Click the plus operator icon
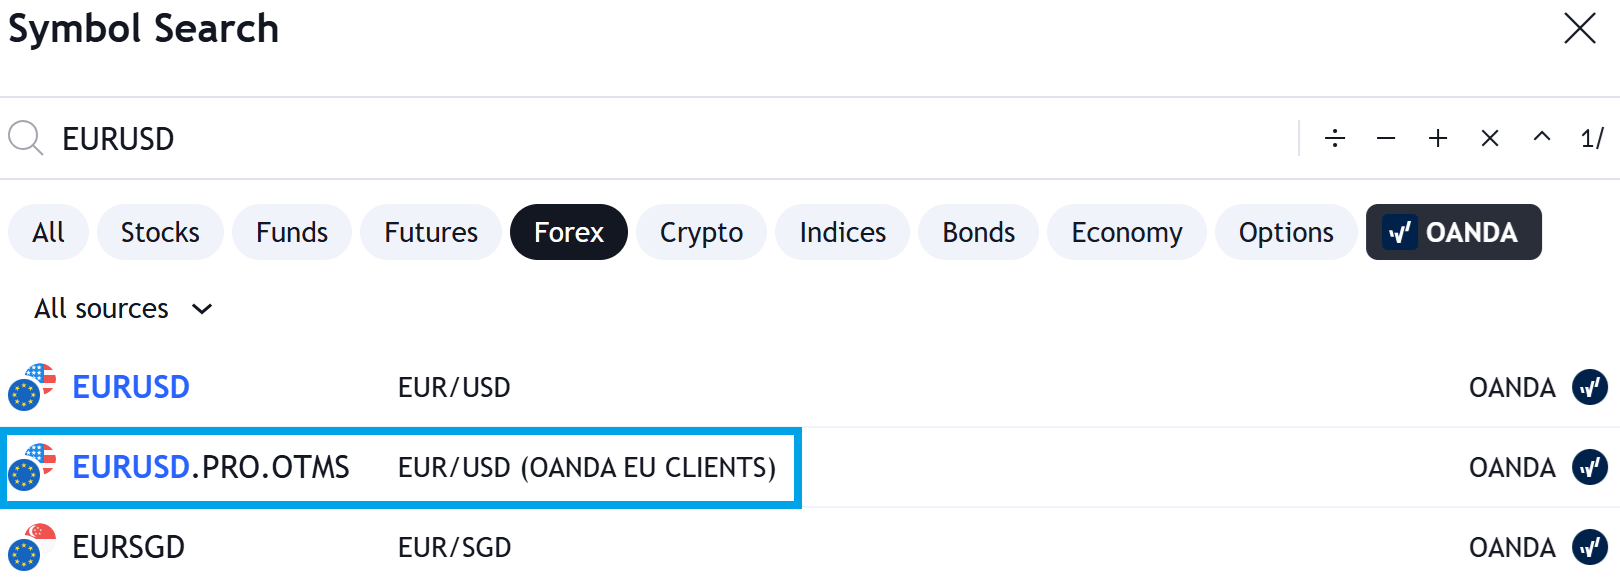The image size is (1620, 579). [x=1438, y=138]
